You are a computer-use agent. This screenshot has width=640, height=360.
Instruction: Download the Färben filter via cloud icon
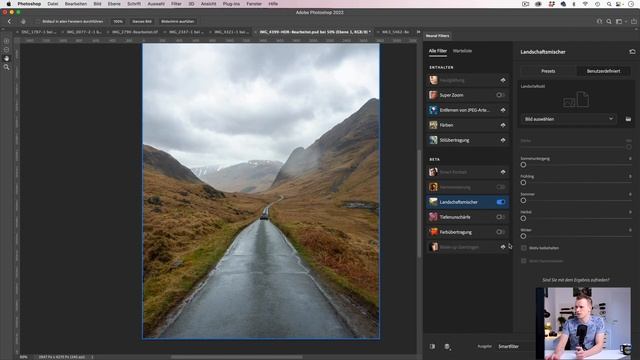[503, 125]
